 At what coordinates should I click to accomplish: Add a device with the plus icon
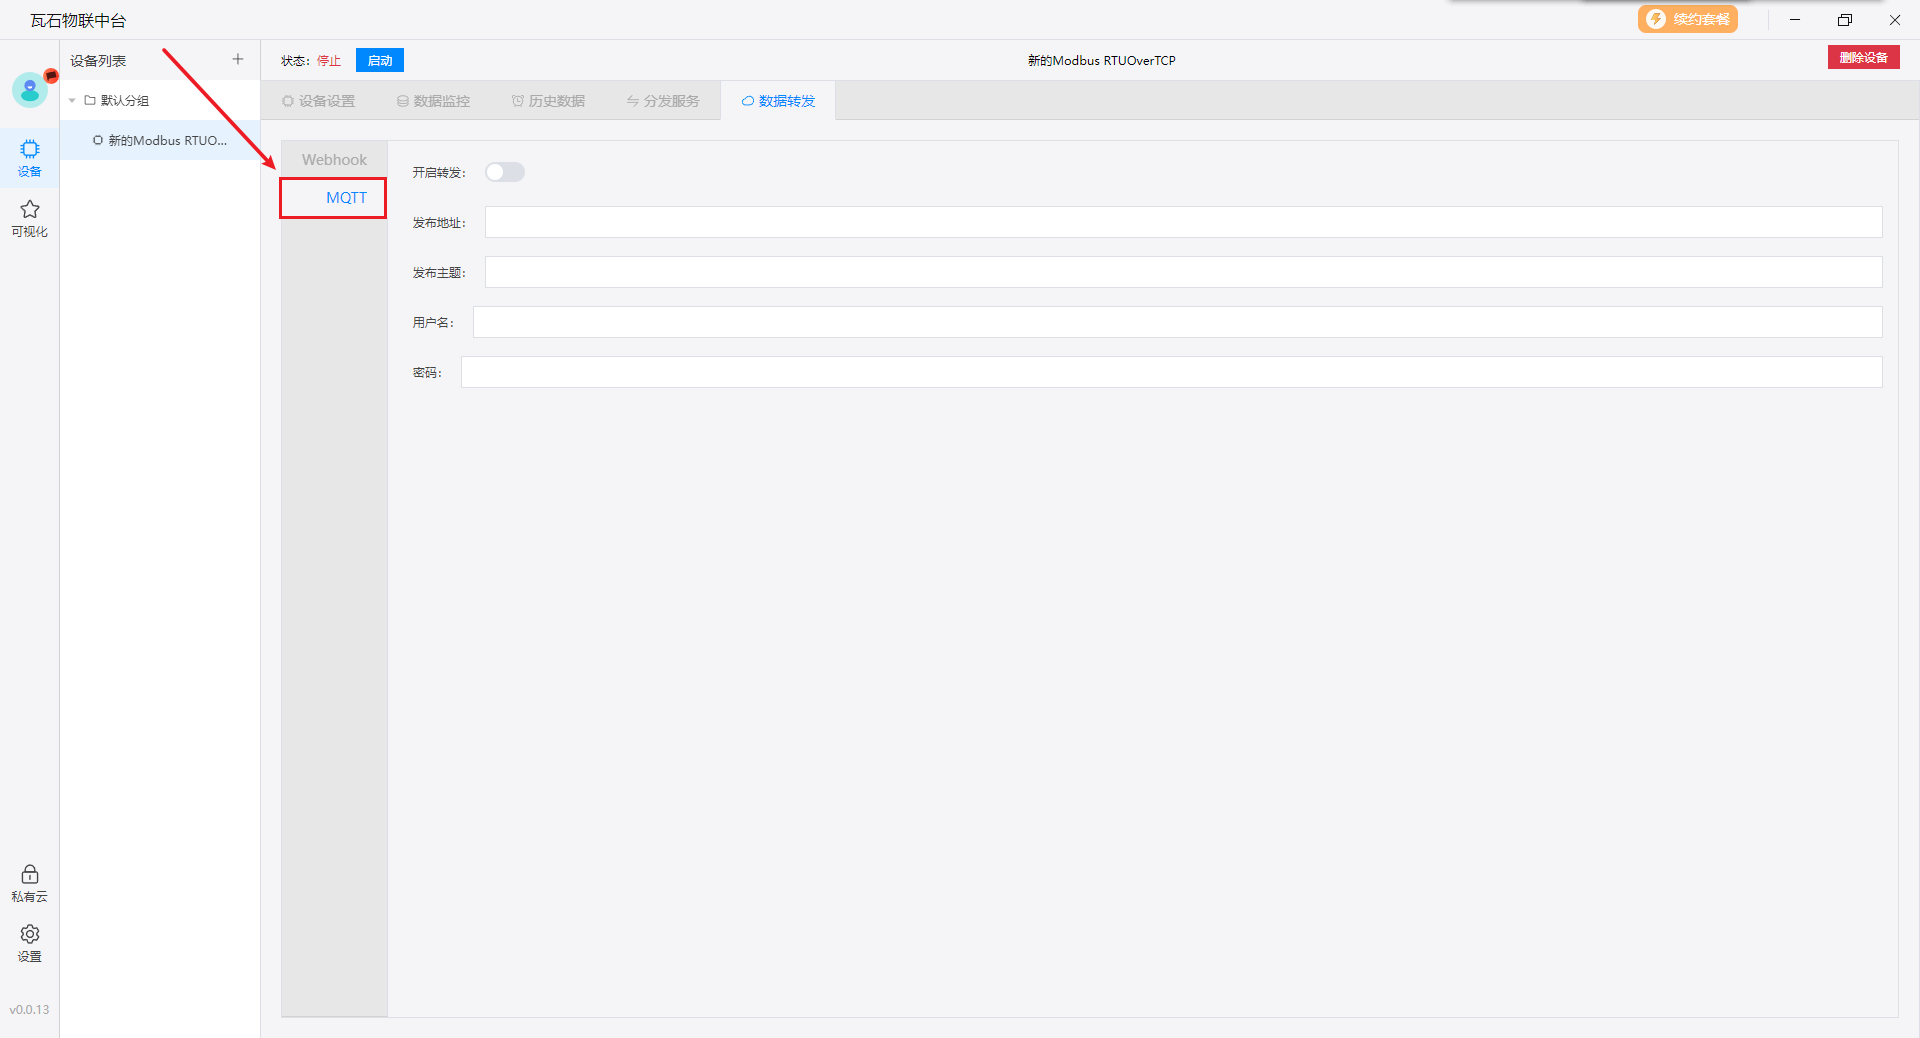[x=238, y=60]
